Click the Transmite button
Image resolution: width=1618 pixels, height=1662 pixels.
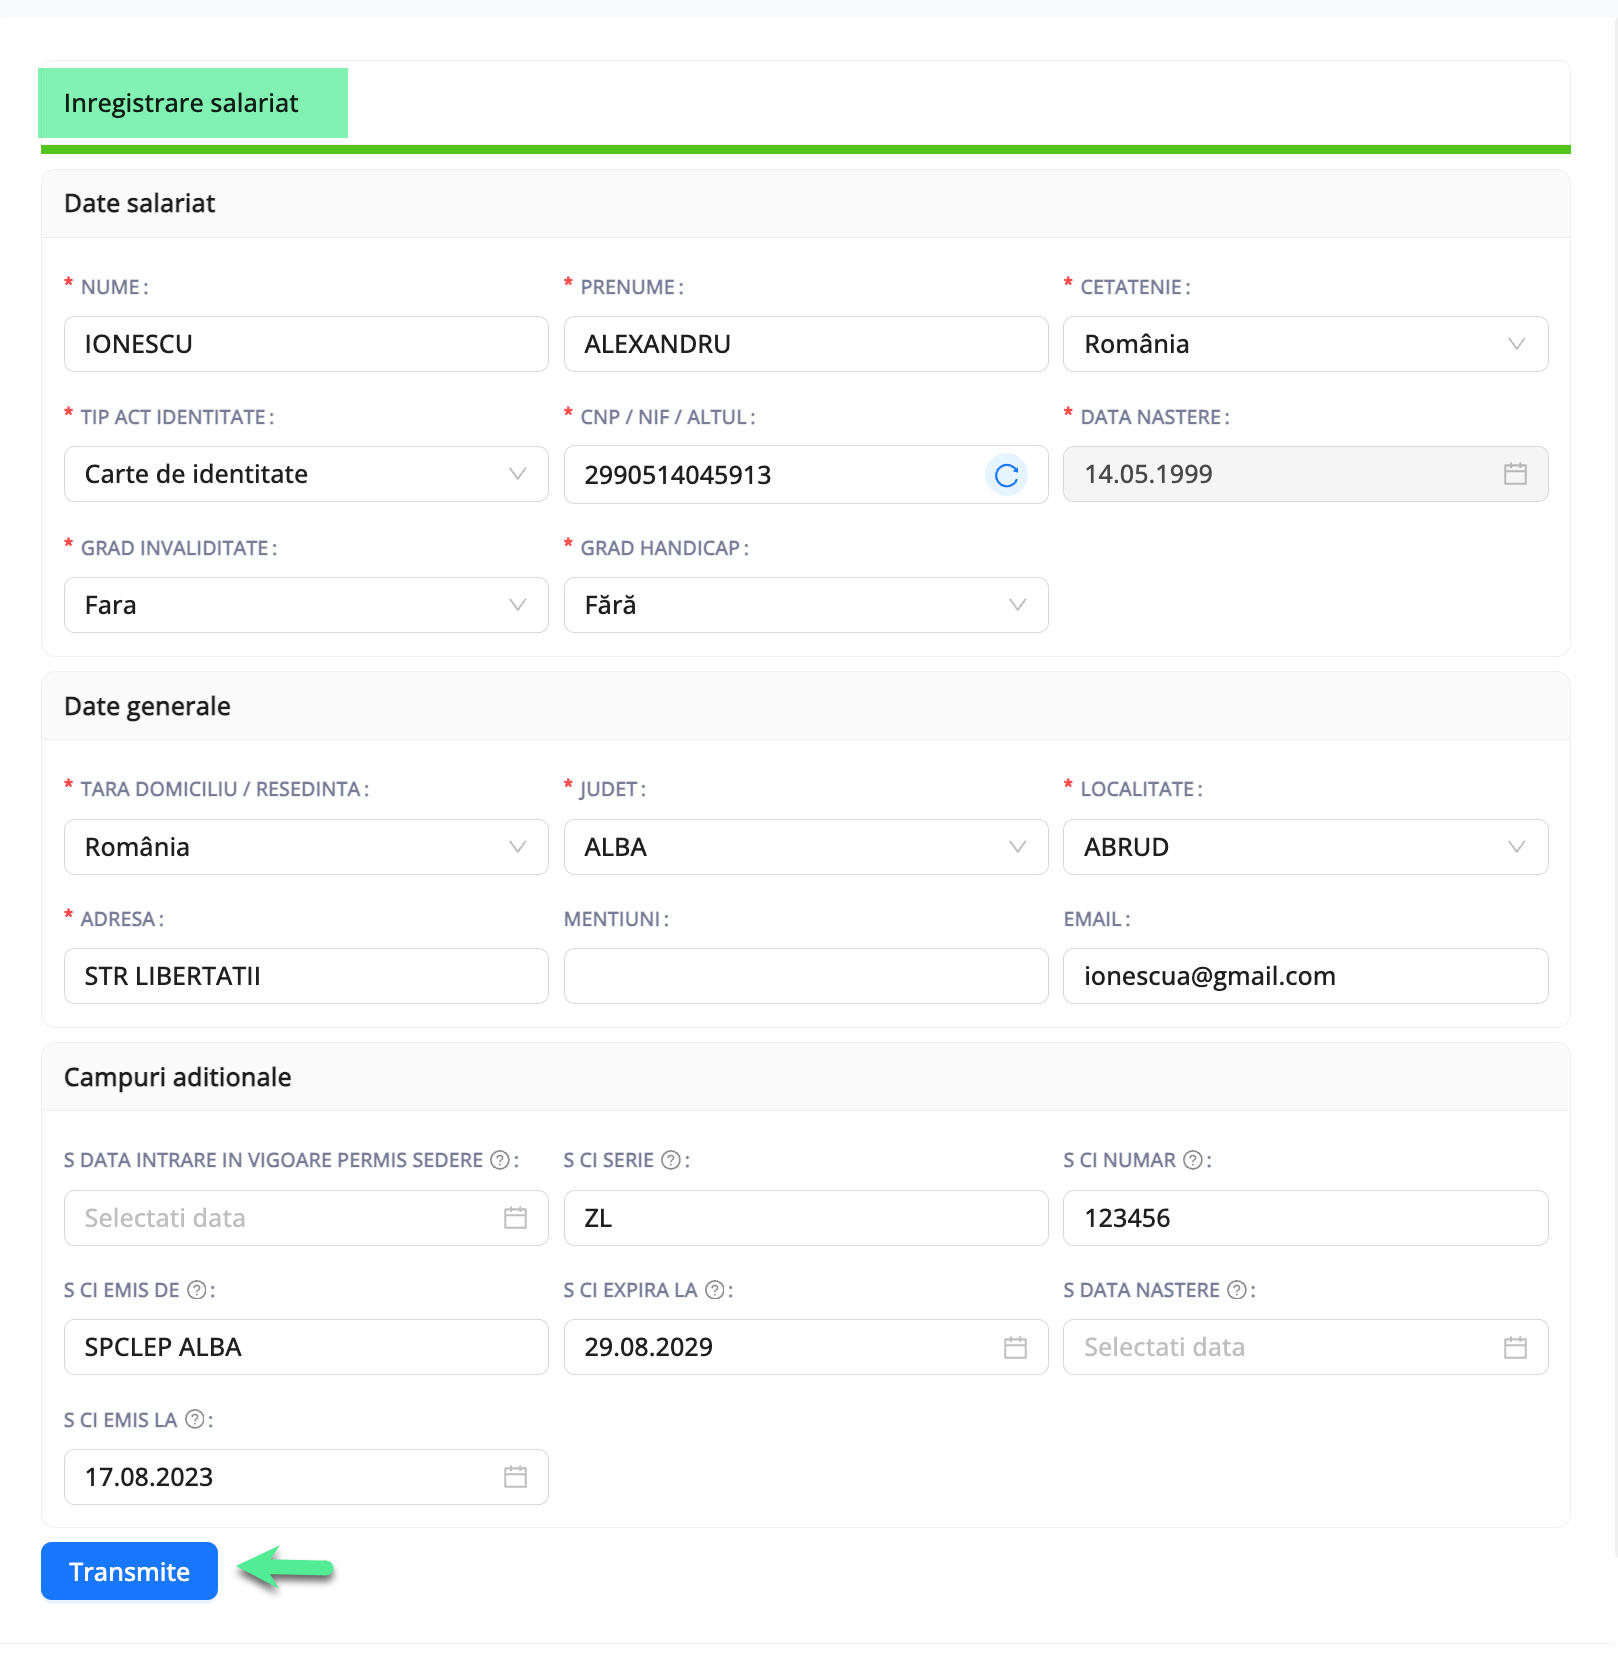point(129,1571)
